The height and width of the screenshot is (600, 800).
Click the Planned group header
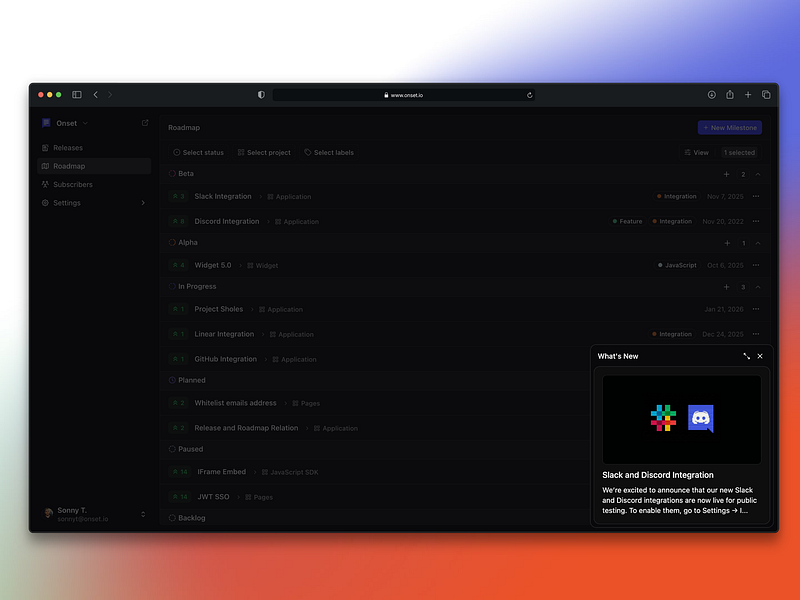click(191, 380)
